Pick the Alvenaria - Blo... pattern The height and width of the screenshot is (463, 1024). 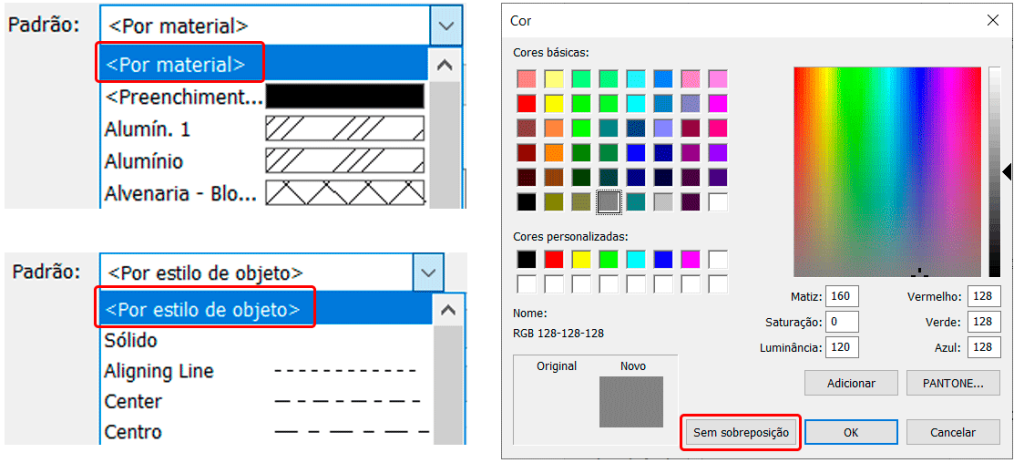point(264,192)
